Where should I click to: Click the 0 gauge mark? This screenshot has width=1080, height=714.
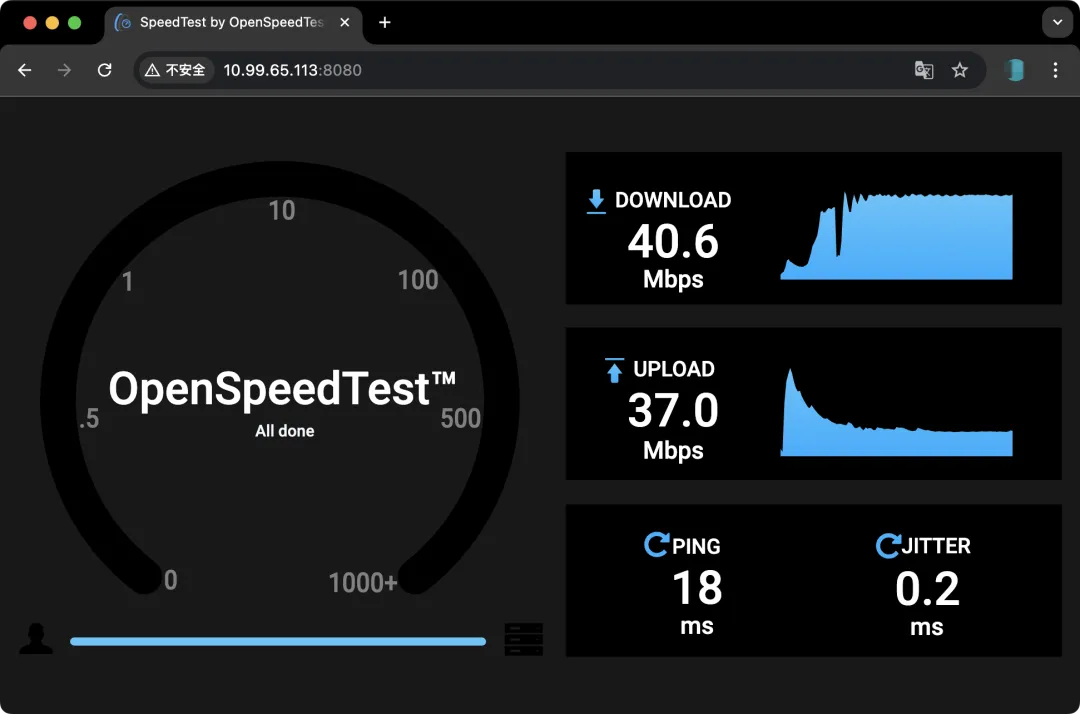(171, 580)
